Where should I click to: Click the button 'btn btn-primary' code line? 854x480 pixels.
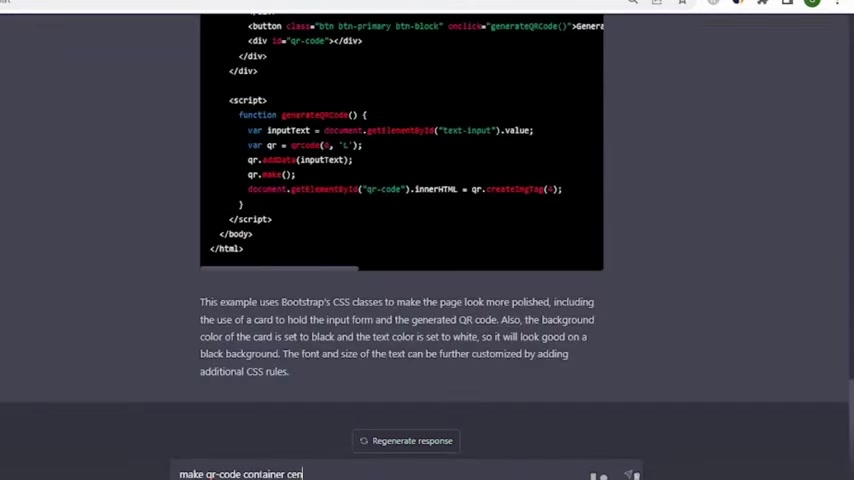[x=425, y=26]
